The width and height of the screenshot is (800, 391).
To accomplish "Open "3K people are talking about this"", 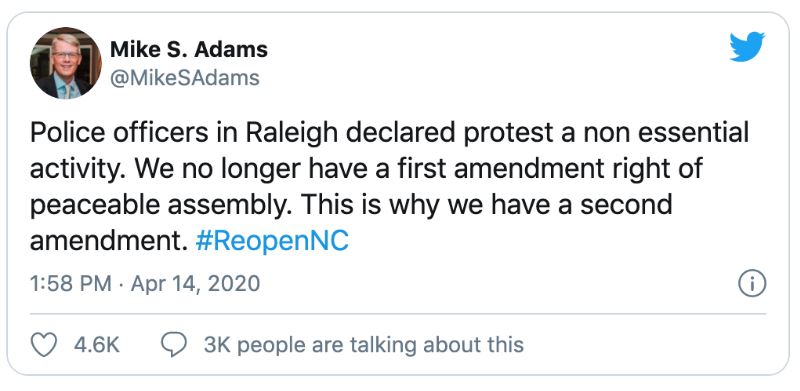I will pos(364,345).
